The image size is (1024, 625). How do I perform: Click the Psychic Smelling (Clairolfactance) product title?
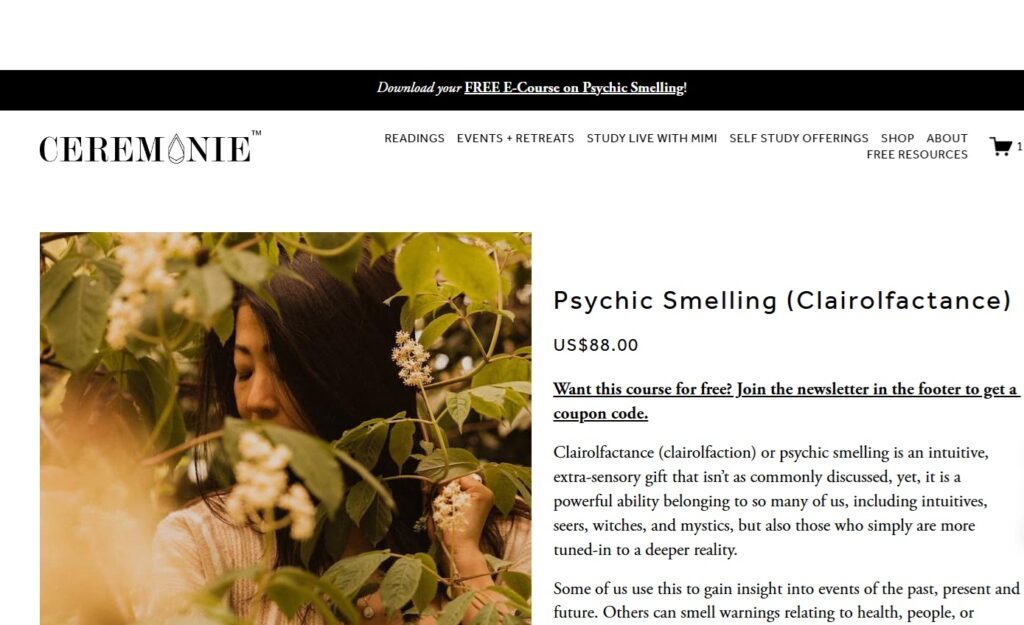click(782, 300)
